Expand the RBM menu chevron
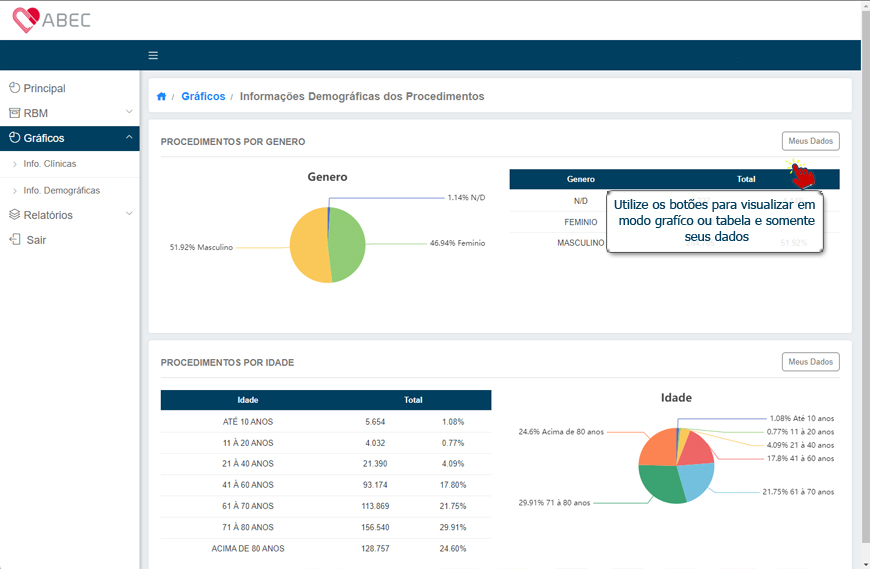The width and height of the screenshot is (870, 569). pyautogui.click(x=129, y=112)
